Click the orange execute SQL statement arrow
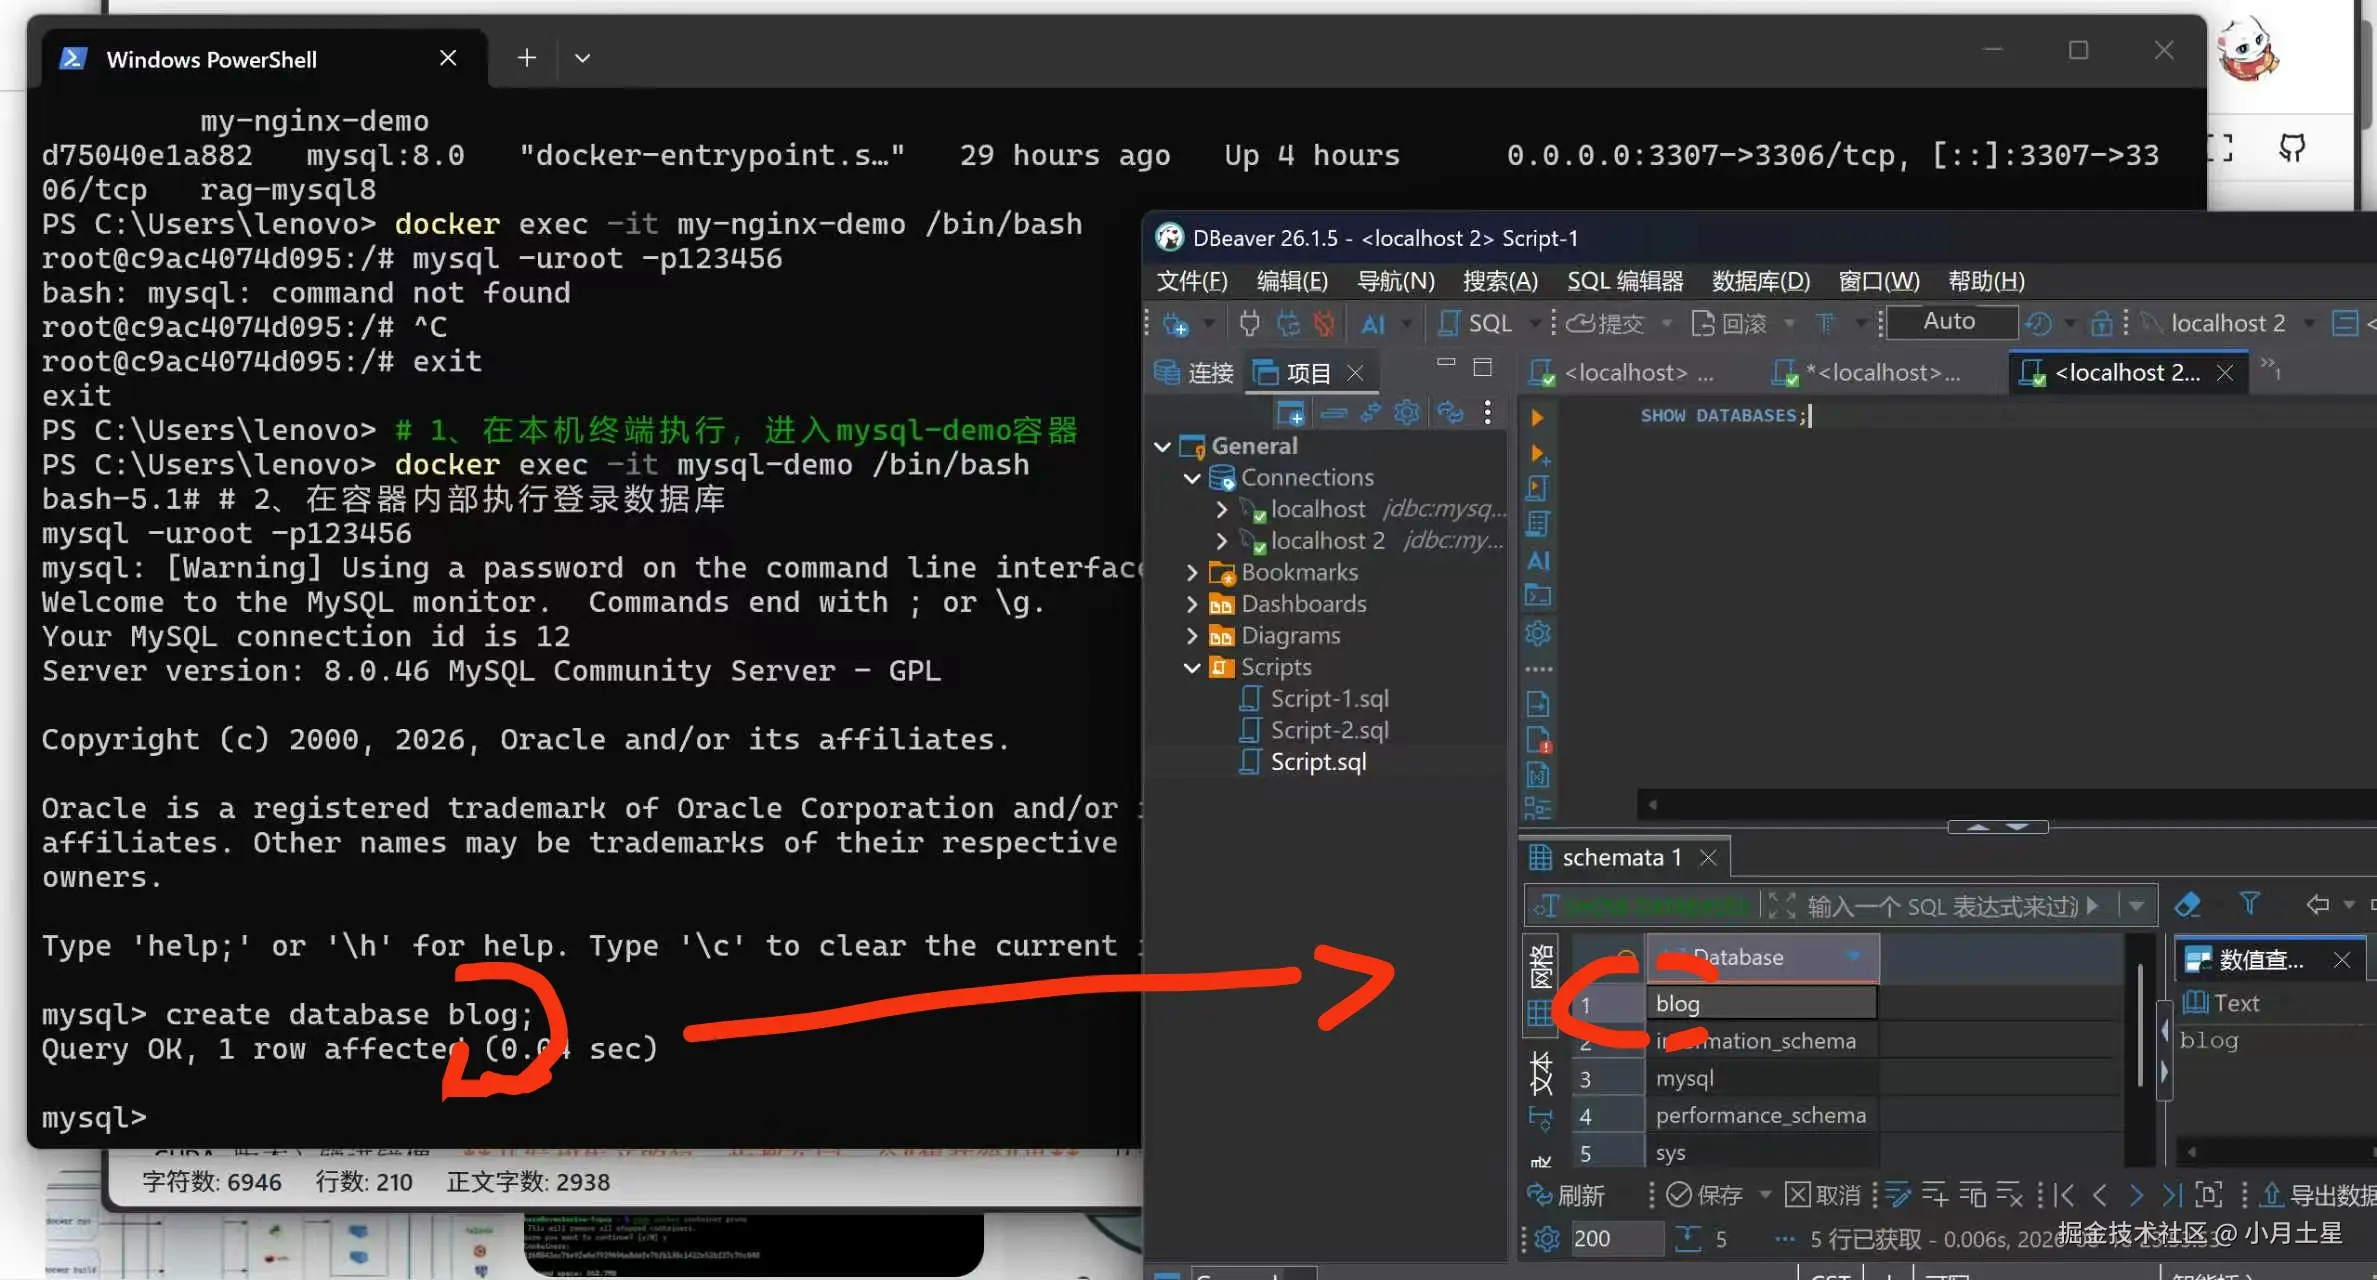 (x=1537, y=417)
